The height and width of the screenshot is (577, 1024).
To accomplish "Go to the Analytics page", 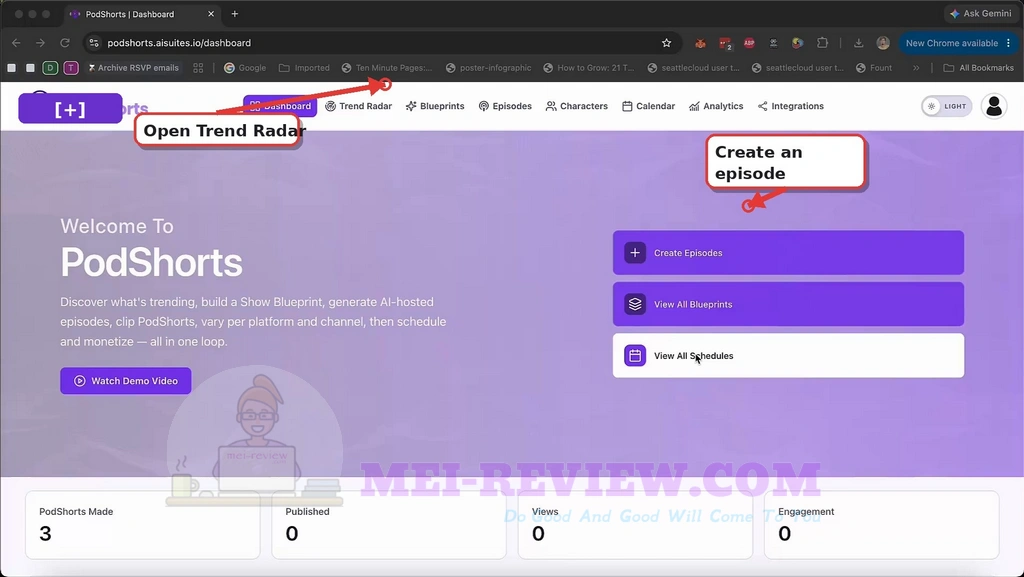I will (716, 106).
